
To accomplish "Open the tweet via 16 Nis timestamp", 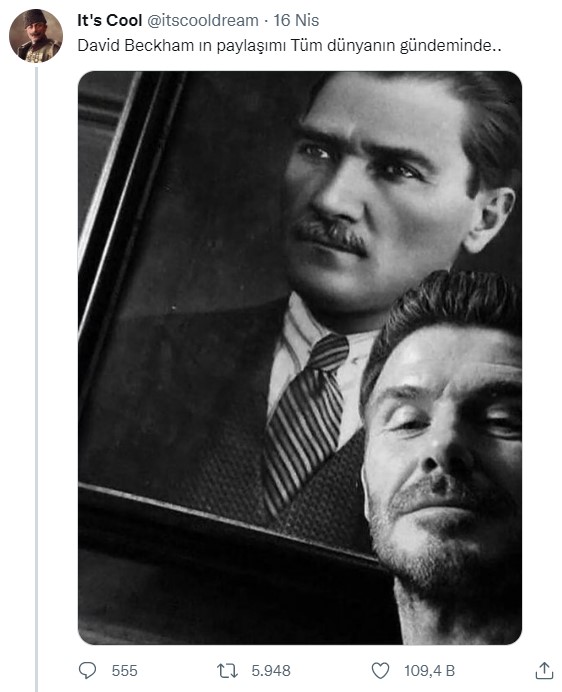I will [x=296, y=20].
